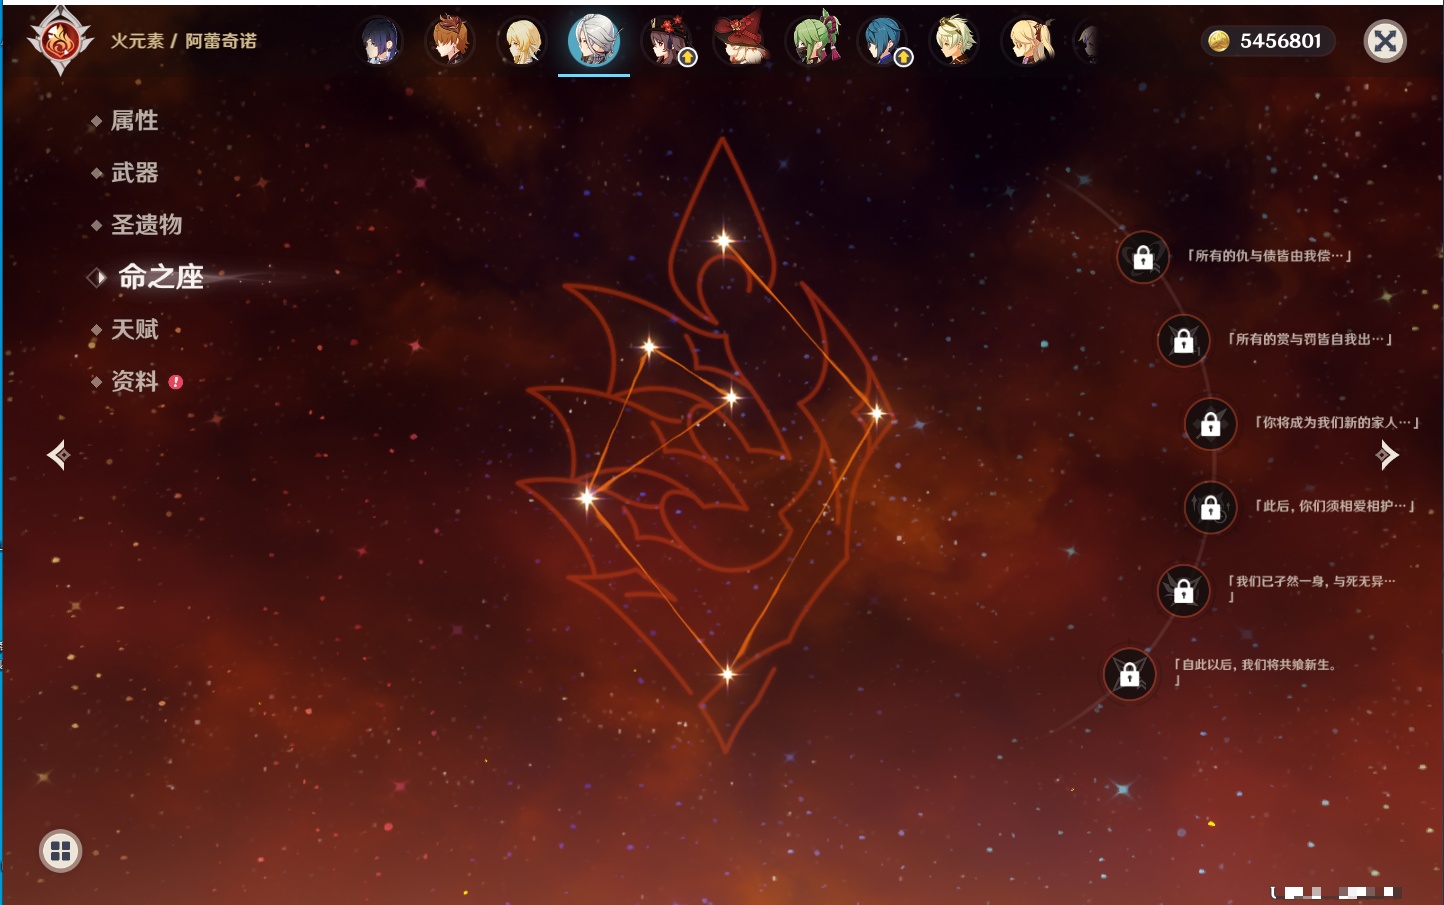Open locked constellation 此后,你们须相爱相护
The width and height of the screenshot is (1444, 905).
pyautogui.click(x=1210, y=507)
